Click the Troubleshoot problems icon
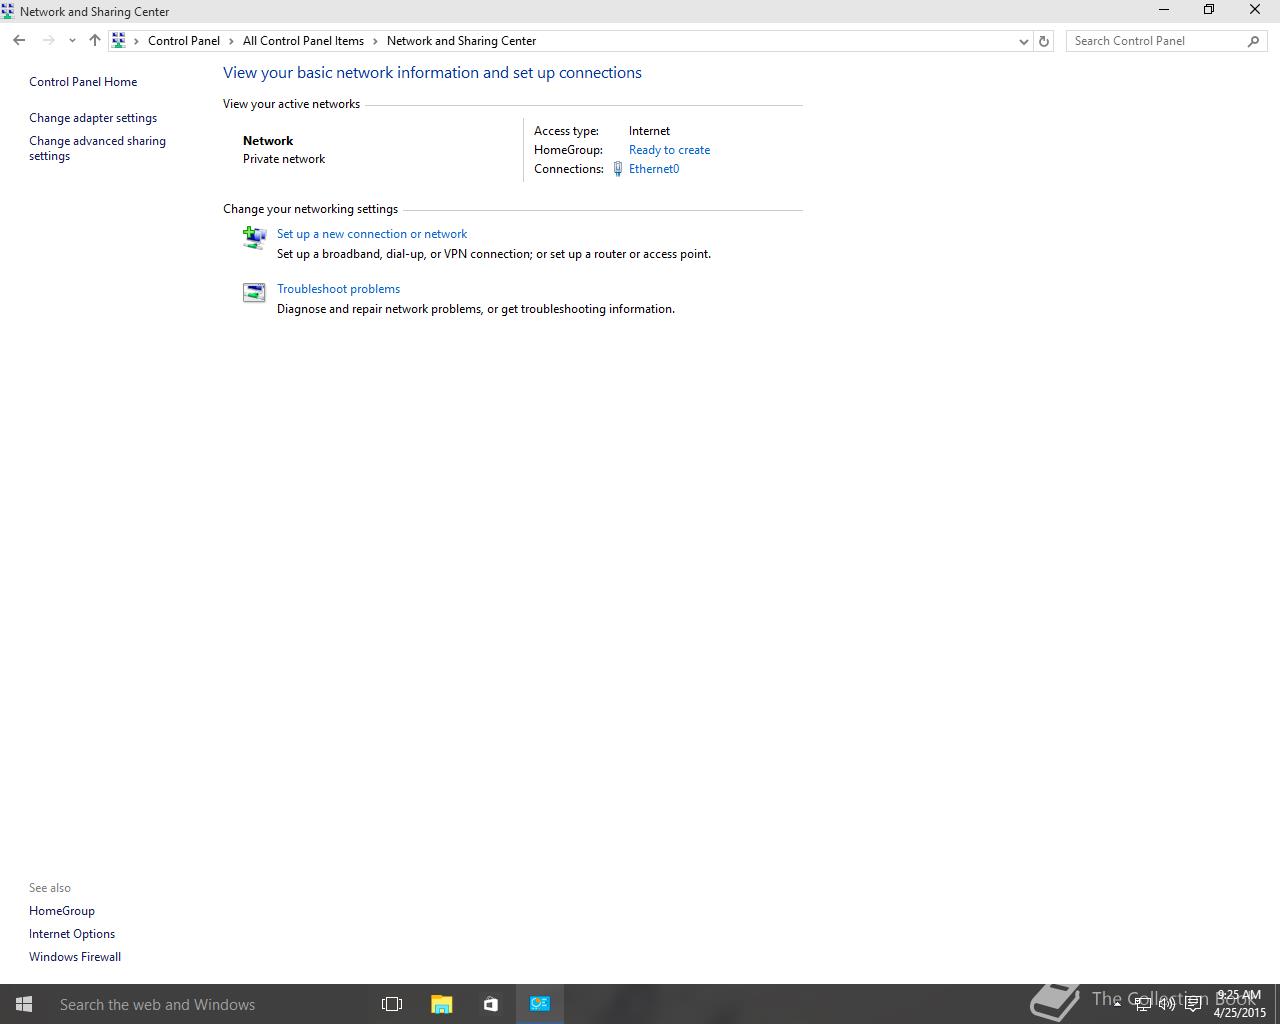Image resolution: width=1280 pixels, height=1024 pixels. [x=254, y=292]
